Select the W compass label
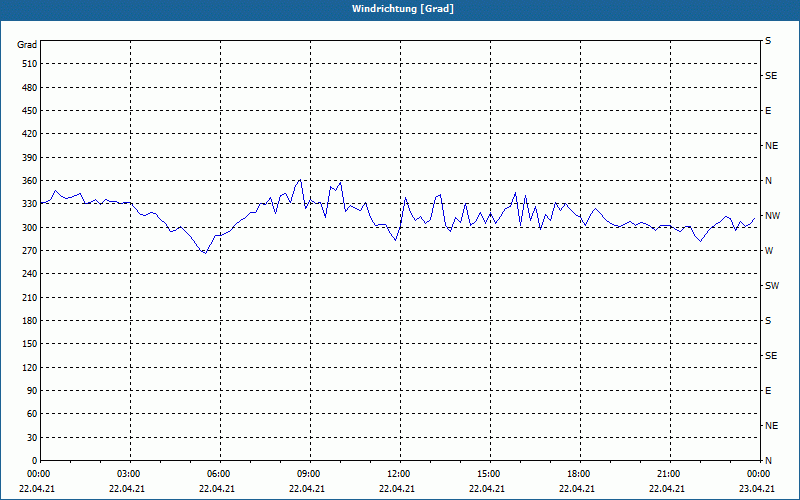The image size is (800, 500). 769,251
